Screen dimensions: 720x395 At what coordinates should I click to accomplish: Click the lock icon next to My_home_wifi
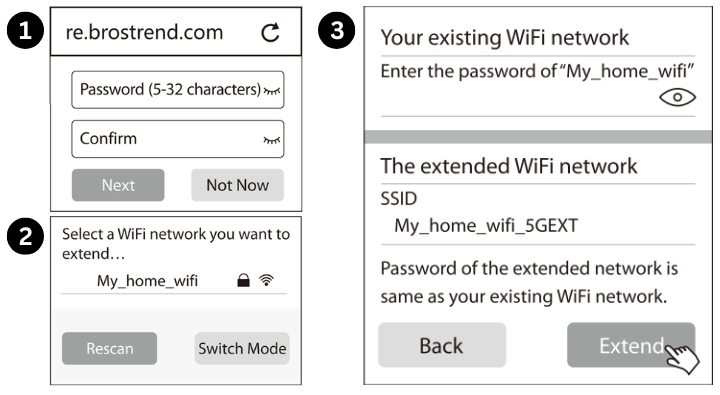243,280
